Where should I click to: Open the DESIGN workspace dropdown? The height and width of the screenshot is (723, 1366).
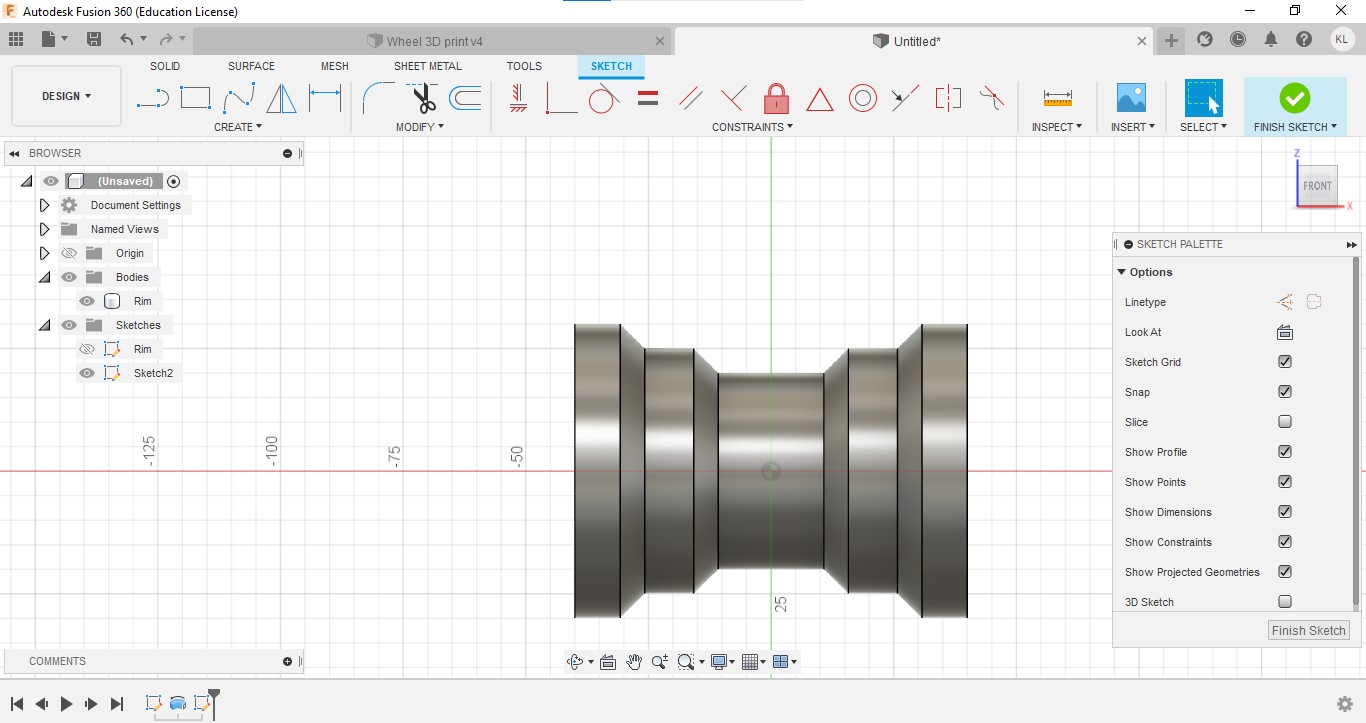[x=66, y=96]
